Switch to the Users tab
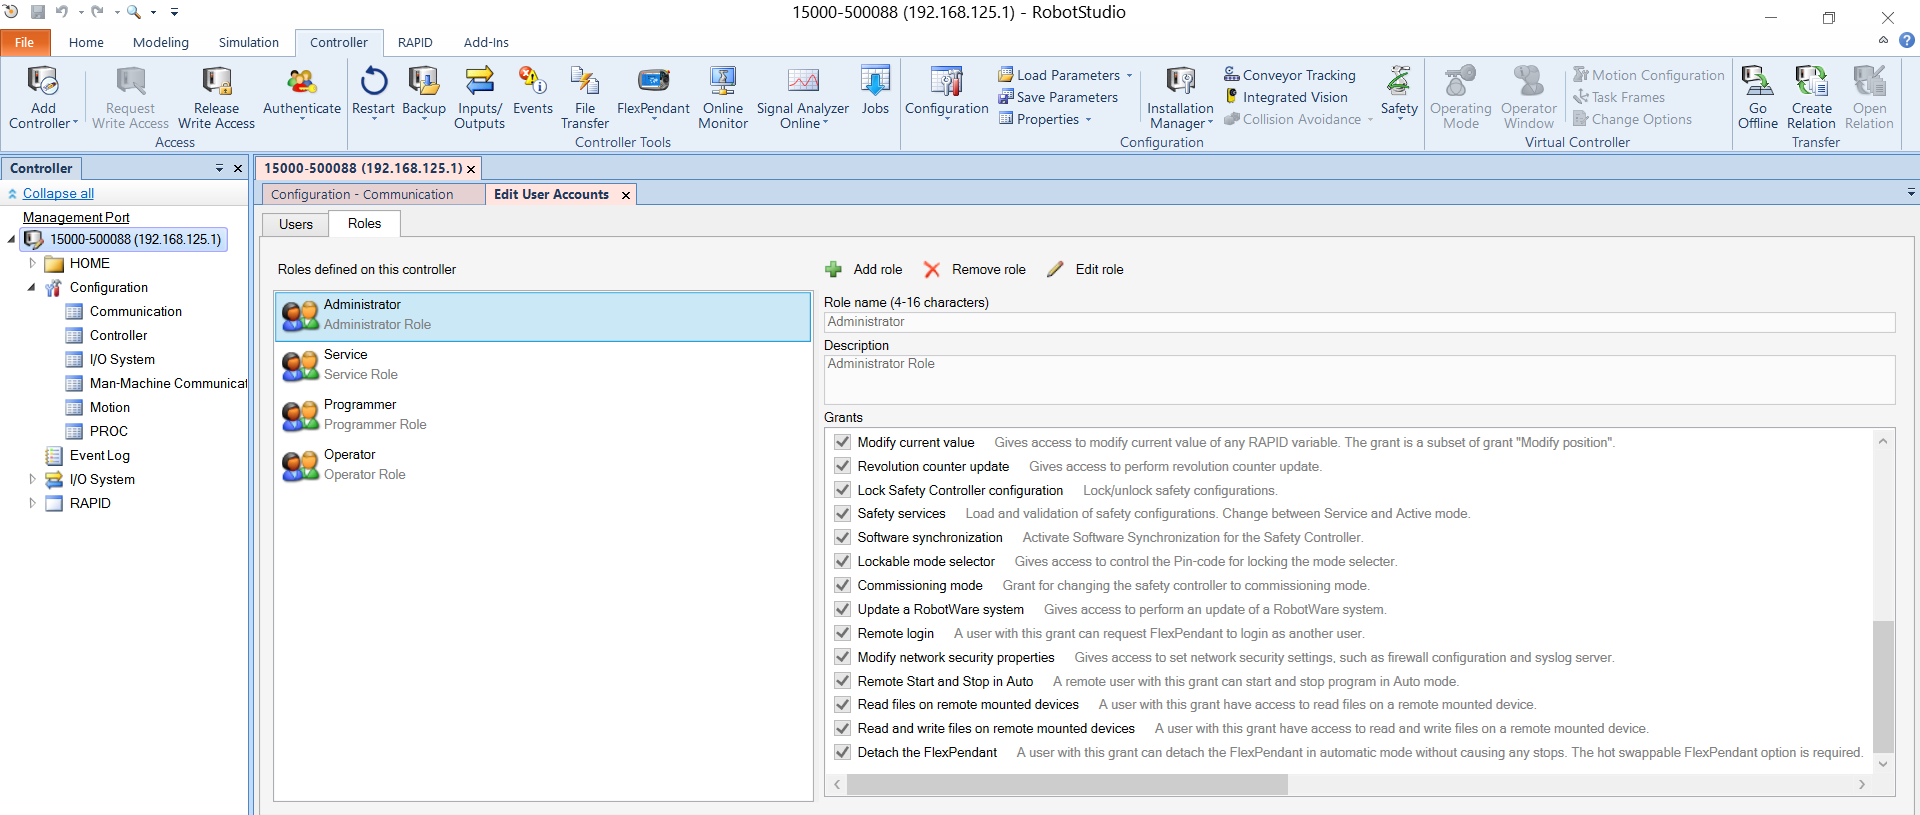This screenshot has width=1920, height=815. [296, 224]
